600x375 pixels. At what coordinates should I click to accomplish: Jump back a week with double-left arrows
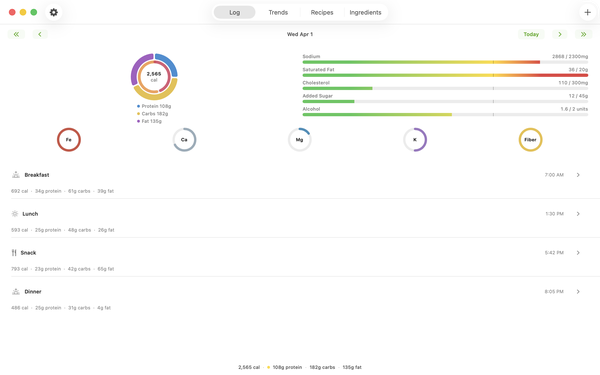point(16,34)
